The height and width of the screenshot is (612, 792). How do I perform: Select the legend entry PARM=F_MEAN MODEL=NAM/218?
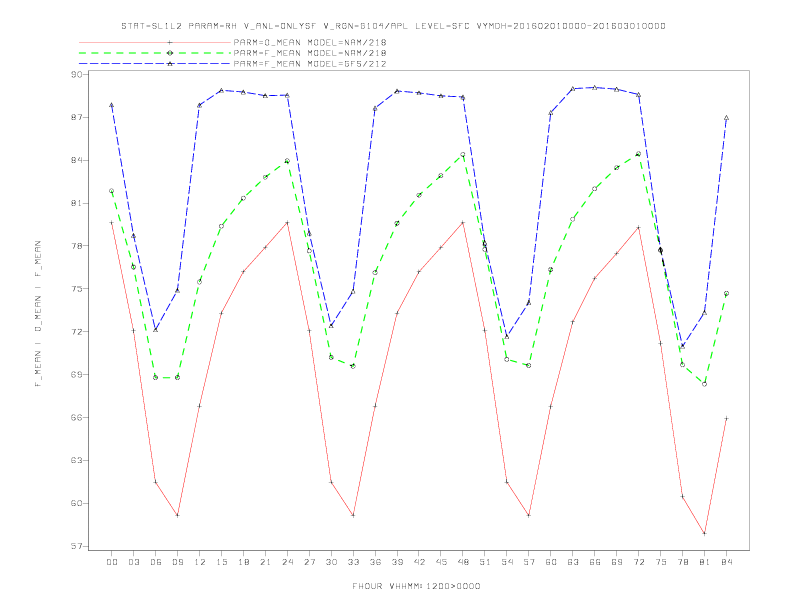click(310, 53)
